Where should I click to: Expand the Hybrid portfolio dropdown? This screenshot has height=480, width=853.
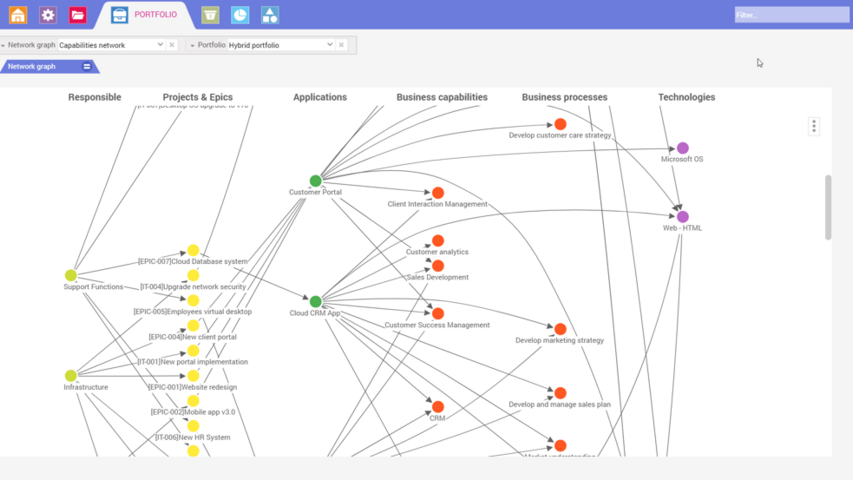pos(330,45)
